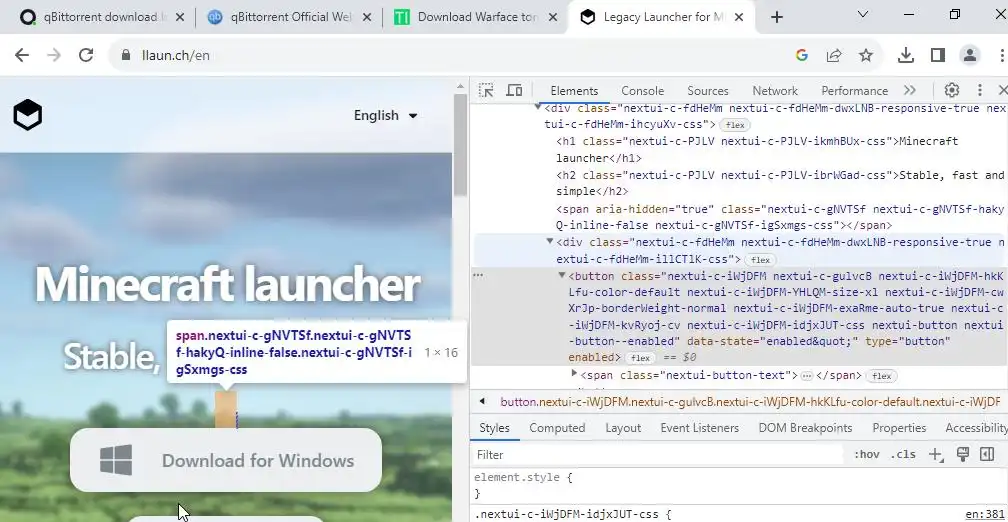Screen dimensions: 1008x522
Task: Open a new browser tab with plus
Action: tap(777, 17)
